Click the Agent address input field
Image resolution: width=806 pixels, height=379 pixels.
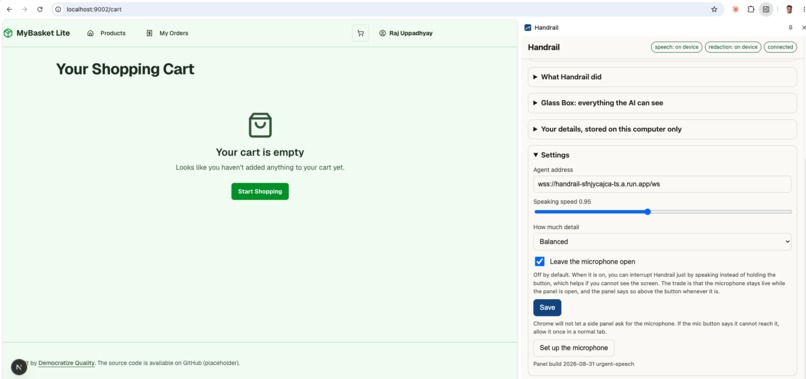click(662, 184)
